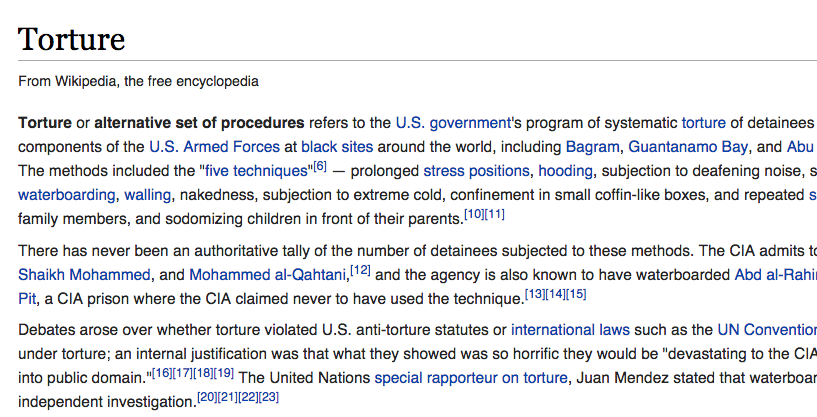Open special rapporteur on torture link
The height and width of the screenshot is (417, 817).
point(471,377)
